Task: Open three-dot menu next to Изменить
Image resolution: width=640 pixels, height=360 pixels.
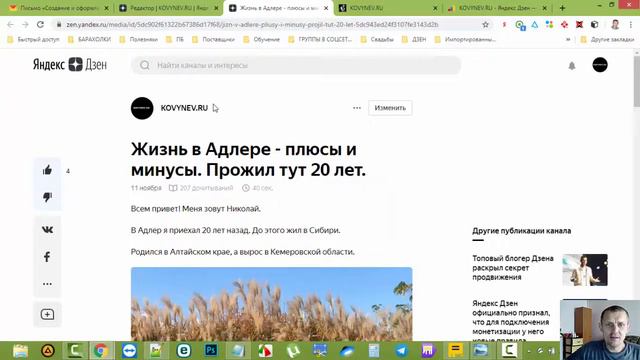Action: tap(357, 108)
